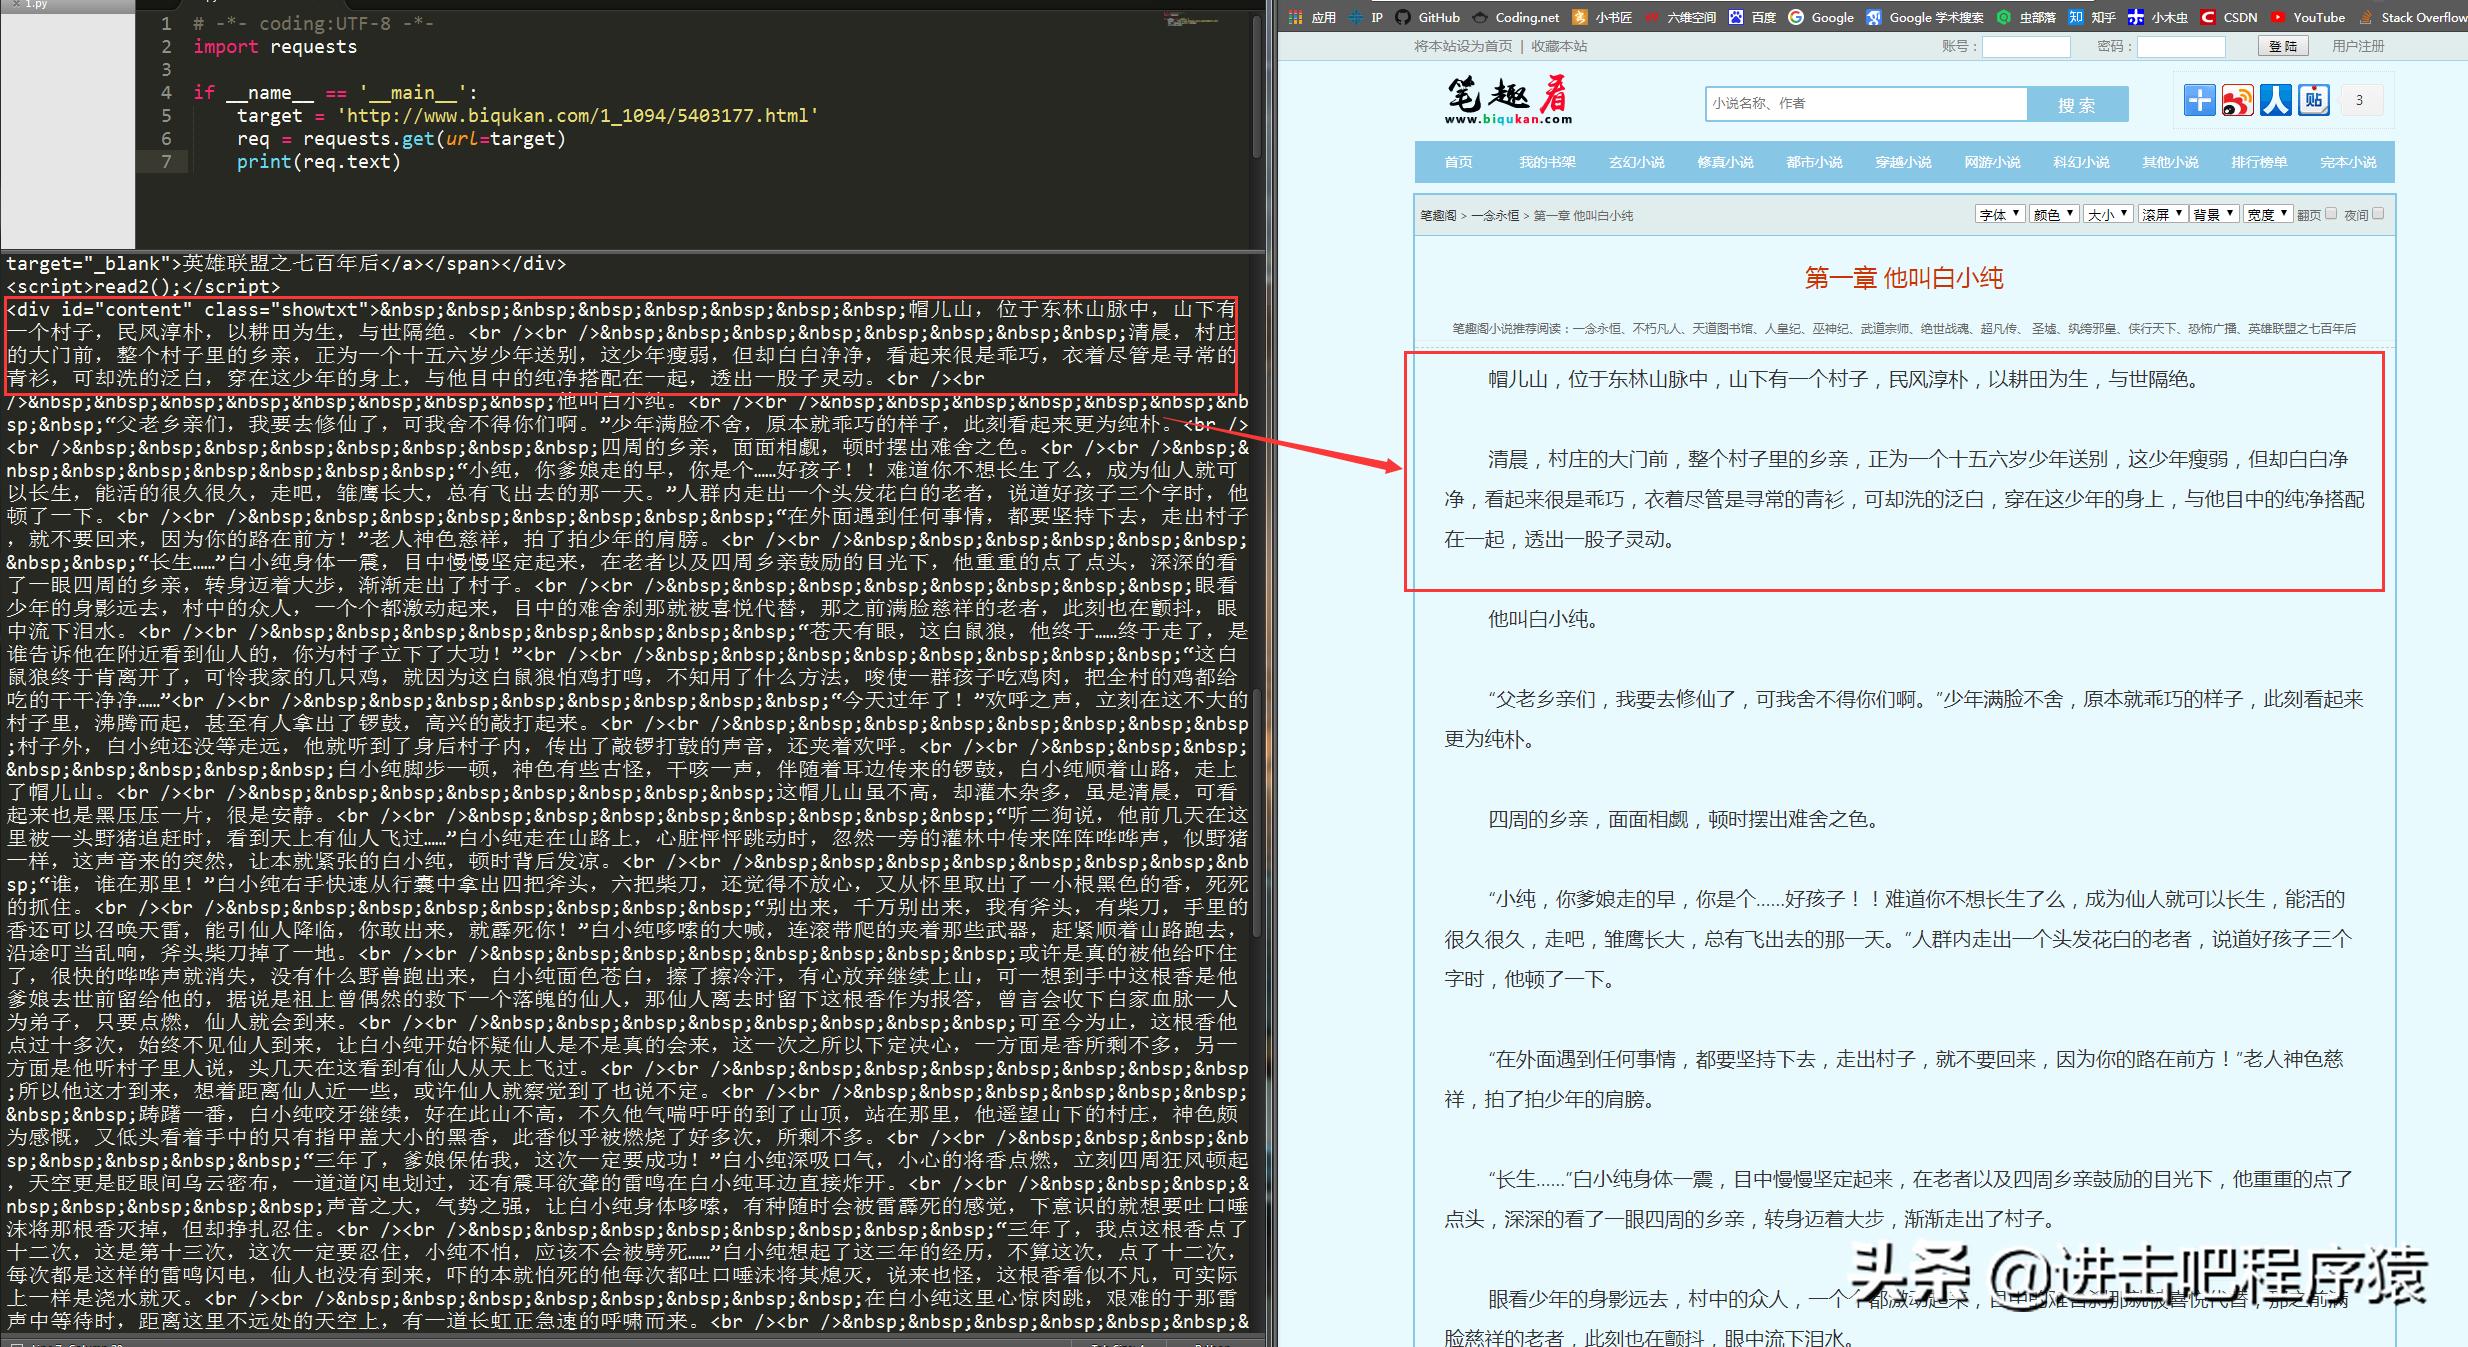The width and height of the screenshot is (2468, 1347).
Task: Open recommended novel 不朽凡人
Action: coord(1657,328)
